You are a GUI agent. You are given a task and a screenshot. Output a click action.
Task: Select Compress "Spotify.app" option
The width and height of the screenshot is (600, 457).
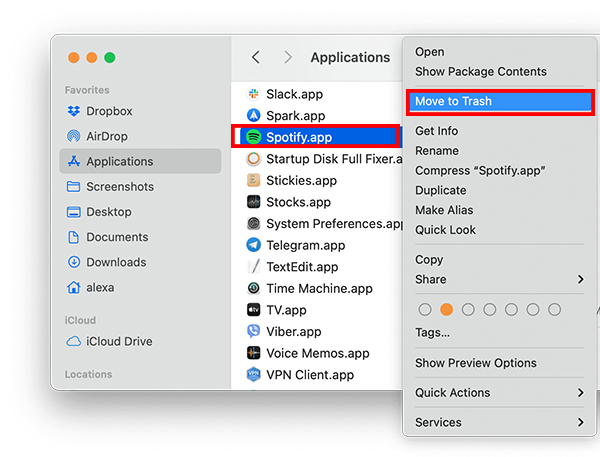(480, 170)
